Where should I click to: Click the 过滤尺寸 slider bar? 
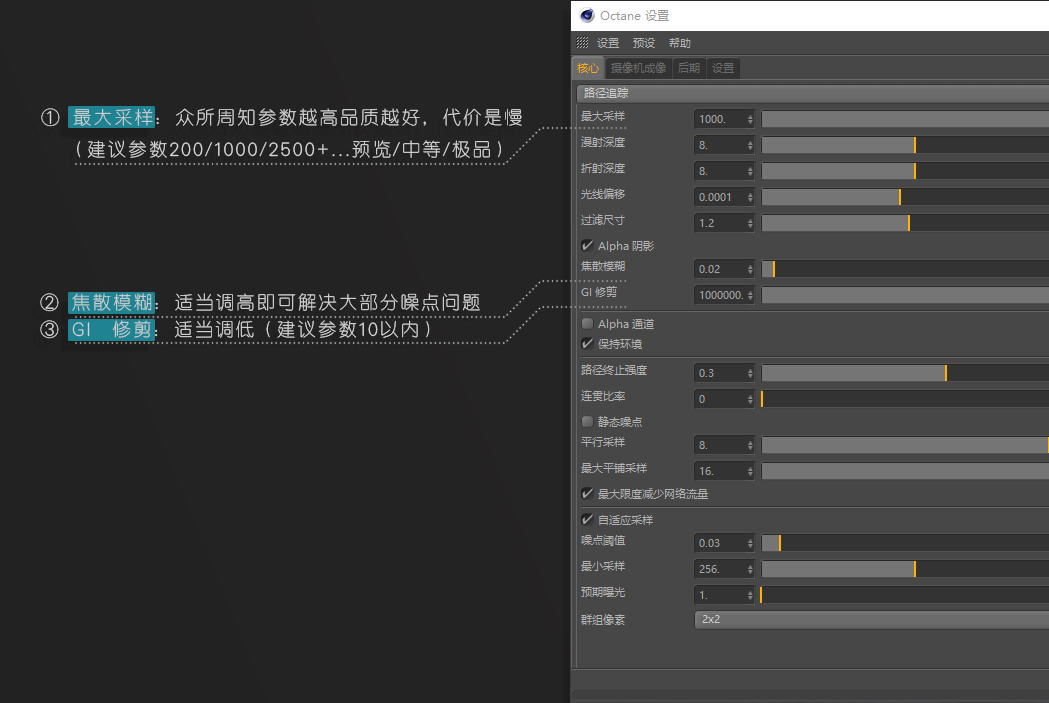coord(905,223)
